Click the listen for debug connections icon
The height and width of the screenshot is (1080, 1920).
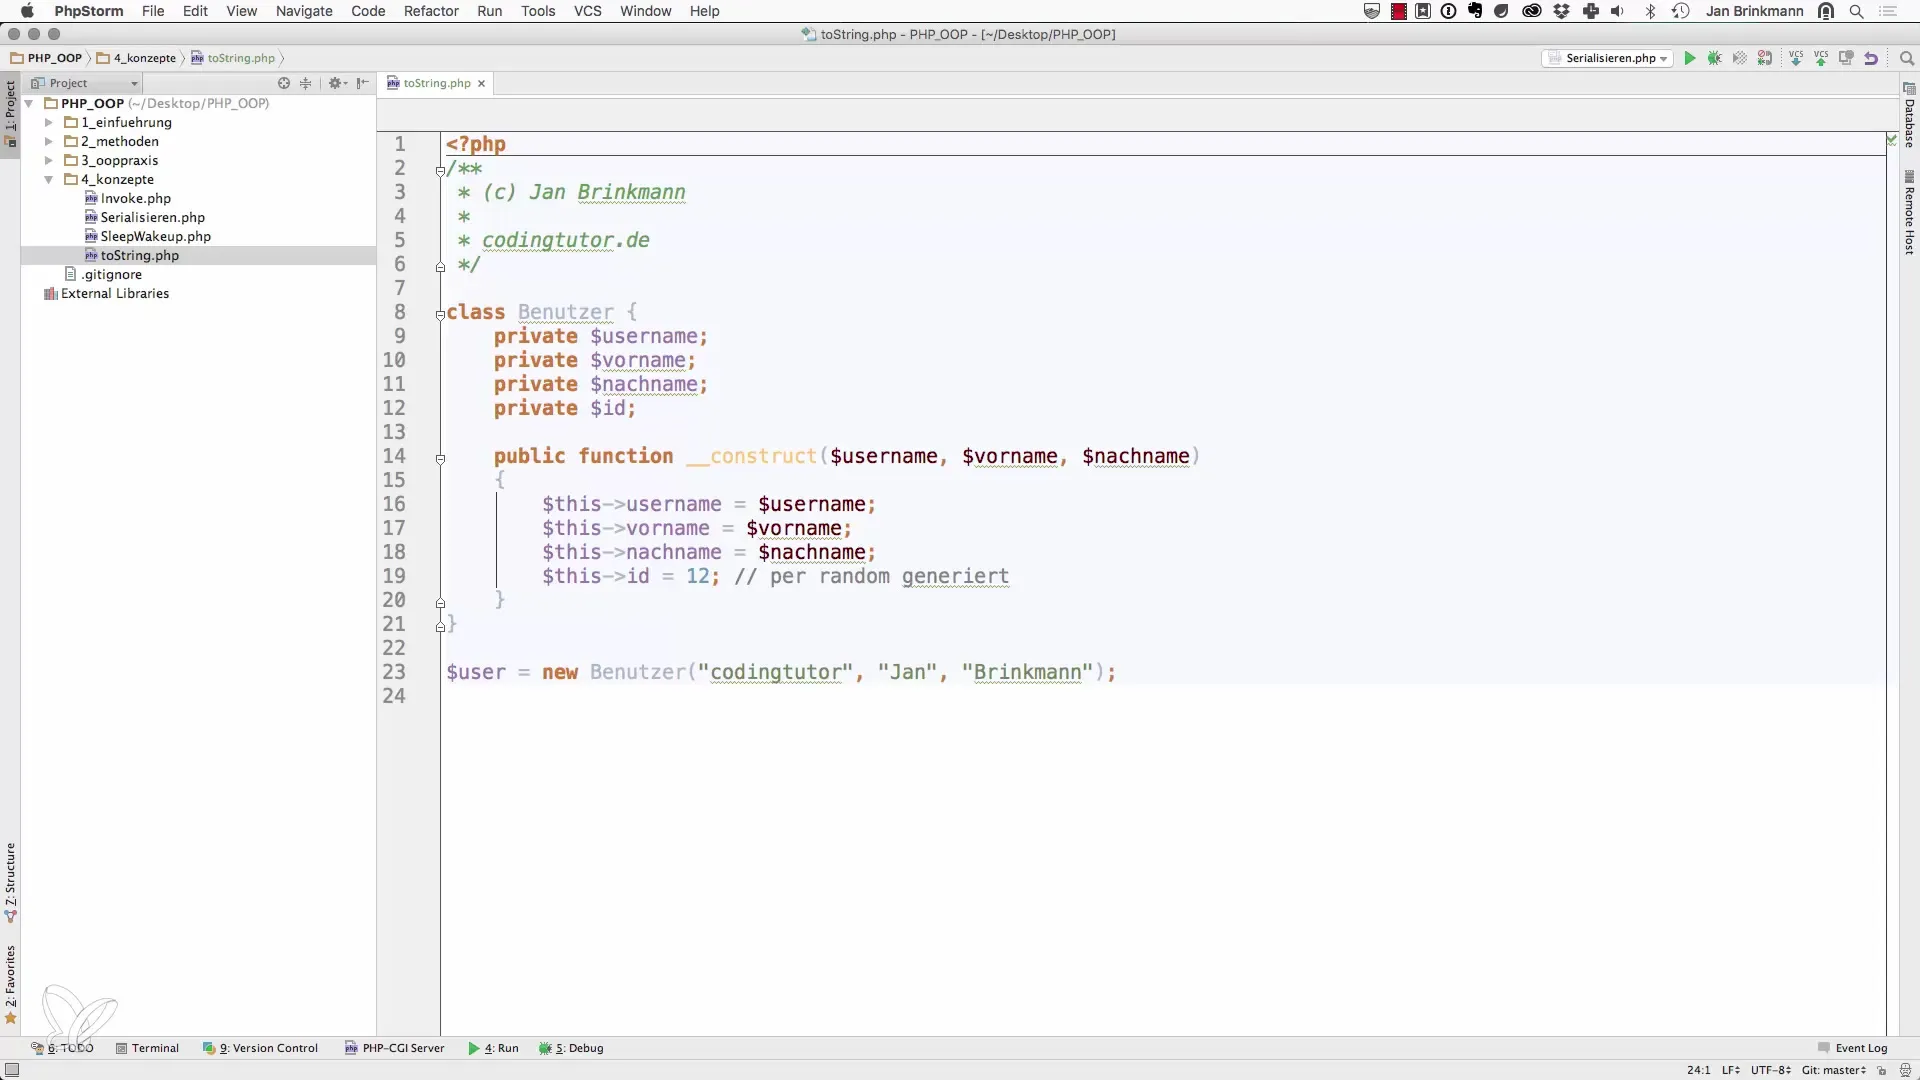(x=1765, y=58)
